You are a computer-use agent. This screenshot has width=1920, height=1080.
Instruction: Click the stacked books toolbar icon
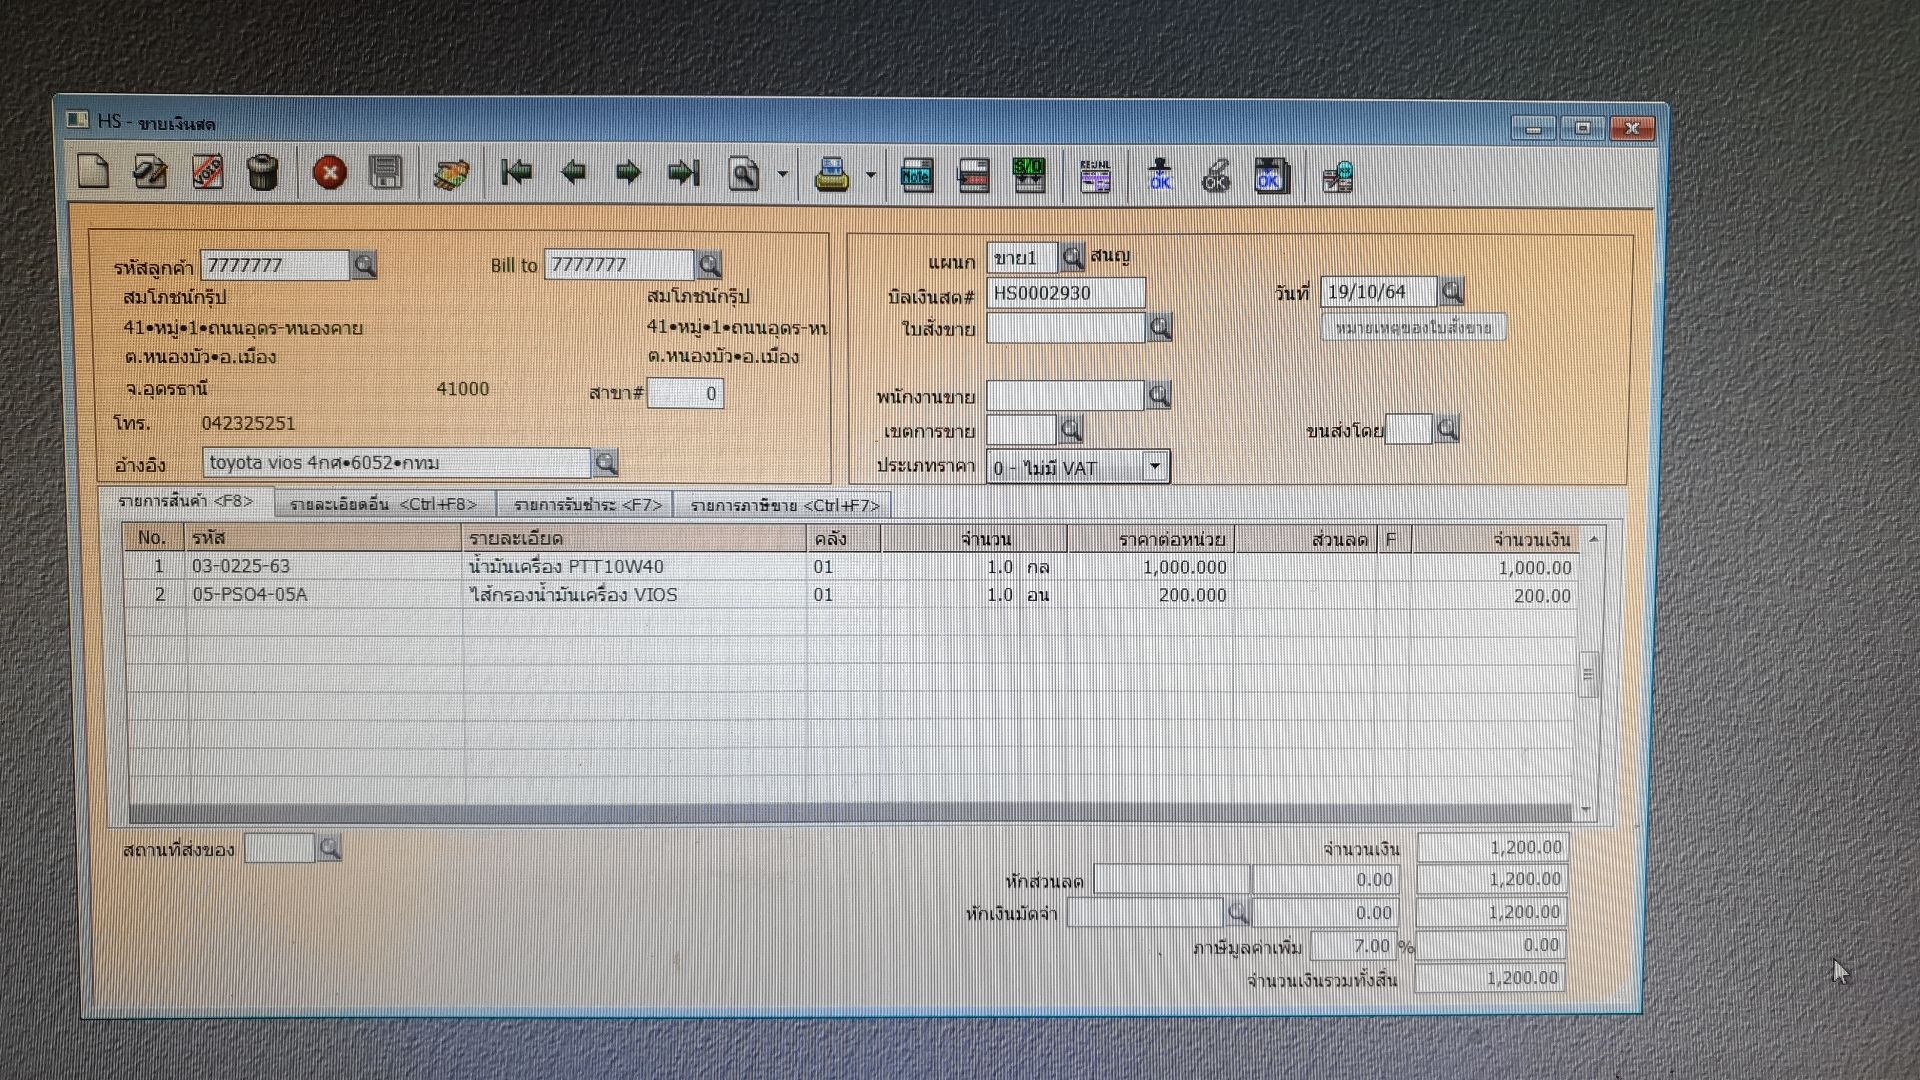point(451,174)
